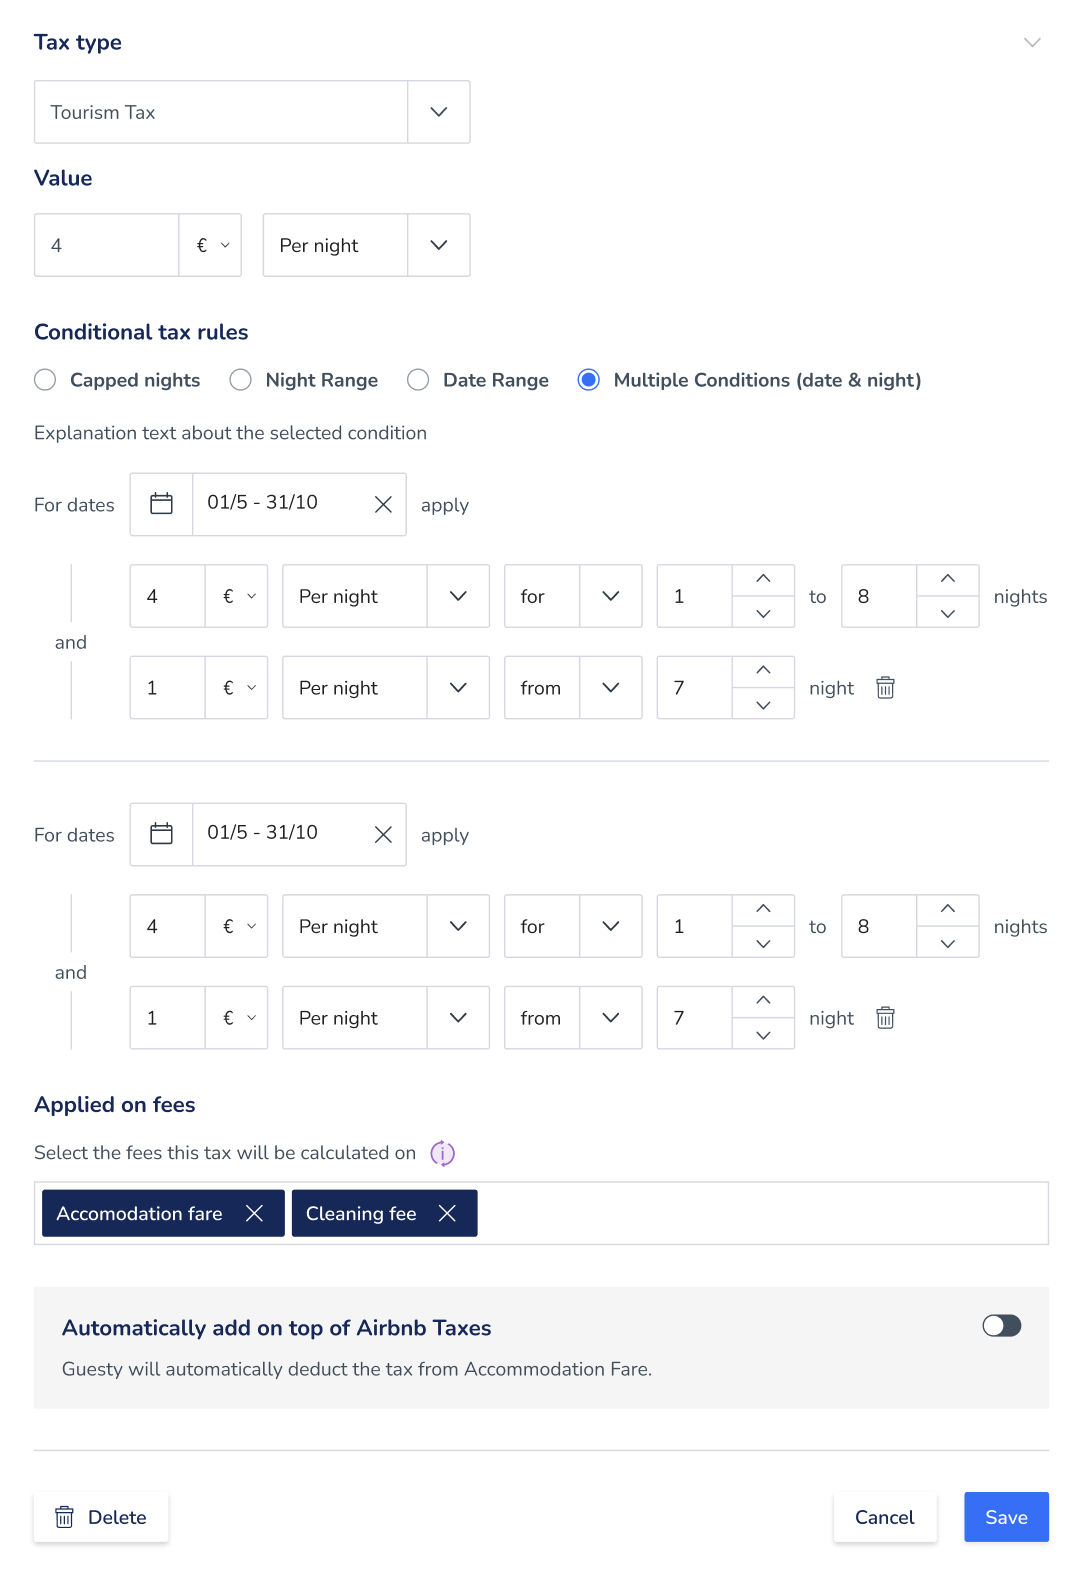The image size is (1084, 1572).
Task: Click the Delete button
Action: pos(101,1517)
